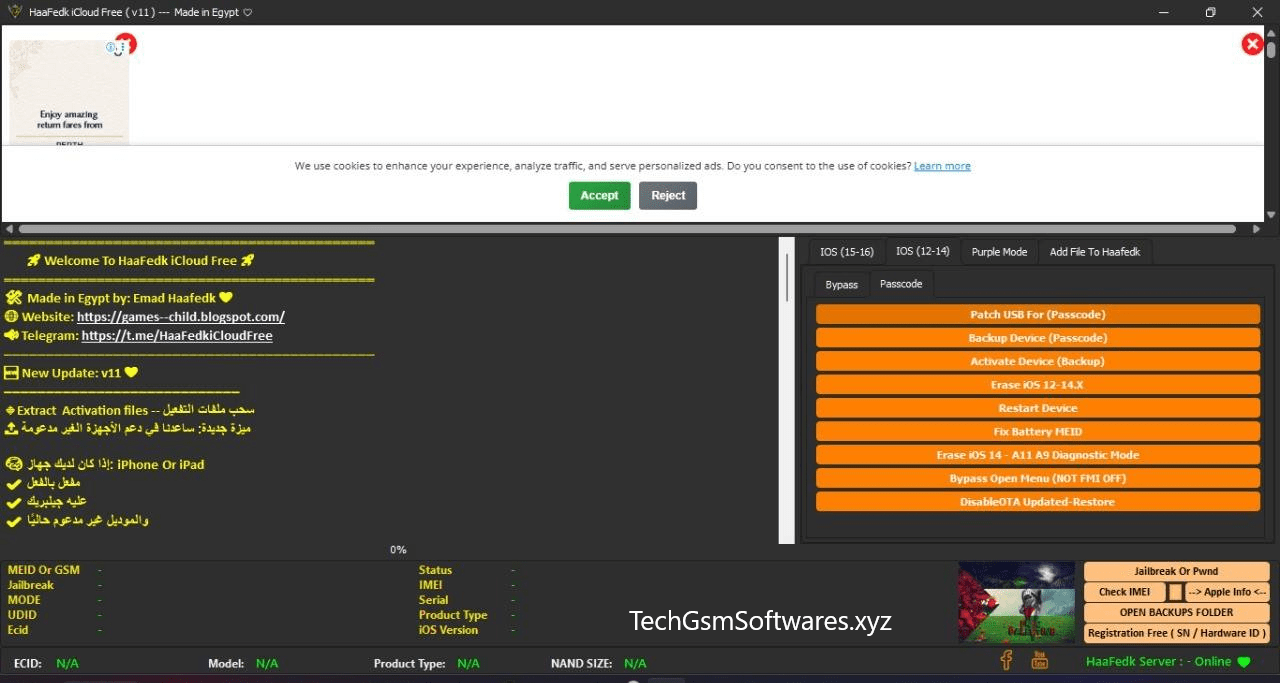Click the HaaFedk Server Online status
Screen dimensions: 1280x683
tap(1168, 662)
